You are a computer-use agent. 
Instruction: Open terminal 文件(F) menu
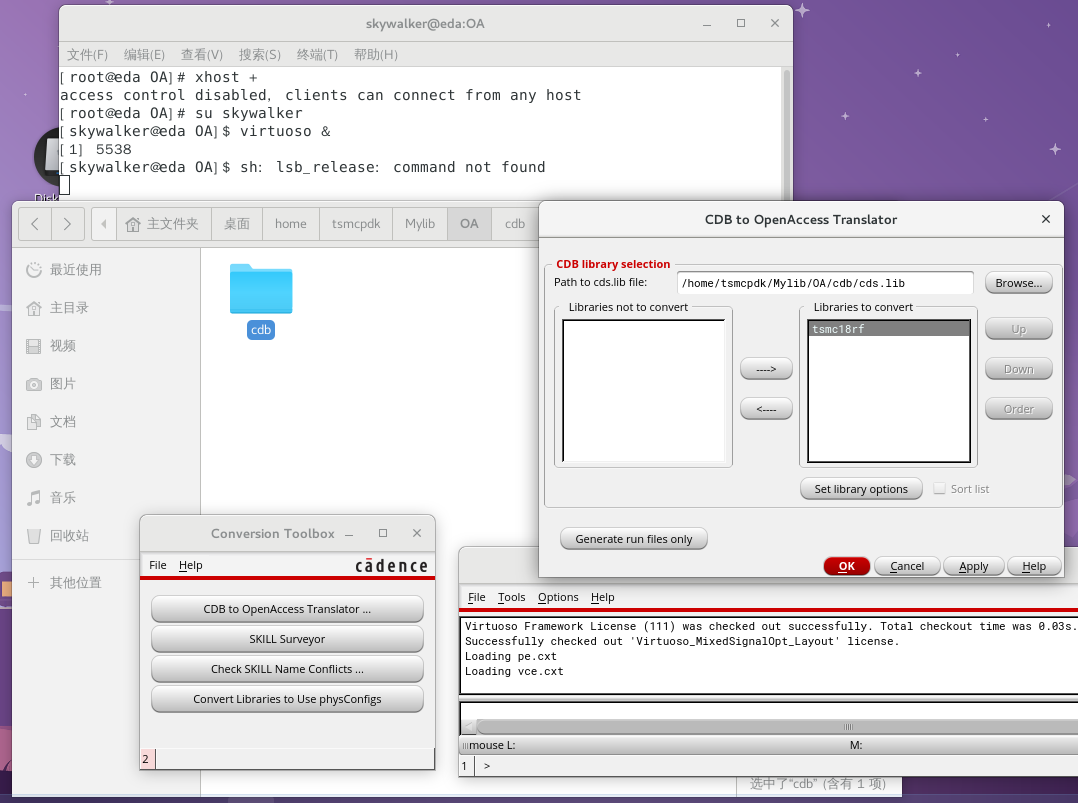pos(87,54)
